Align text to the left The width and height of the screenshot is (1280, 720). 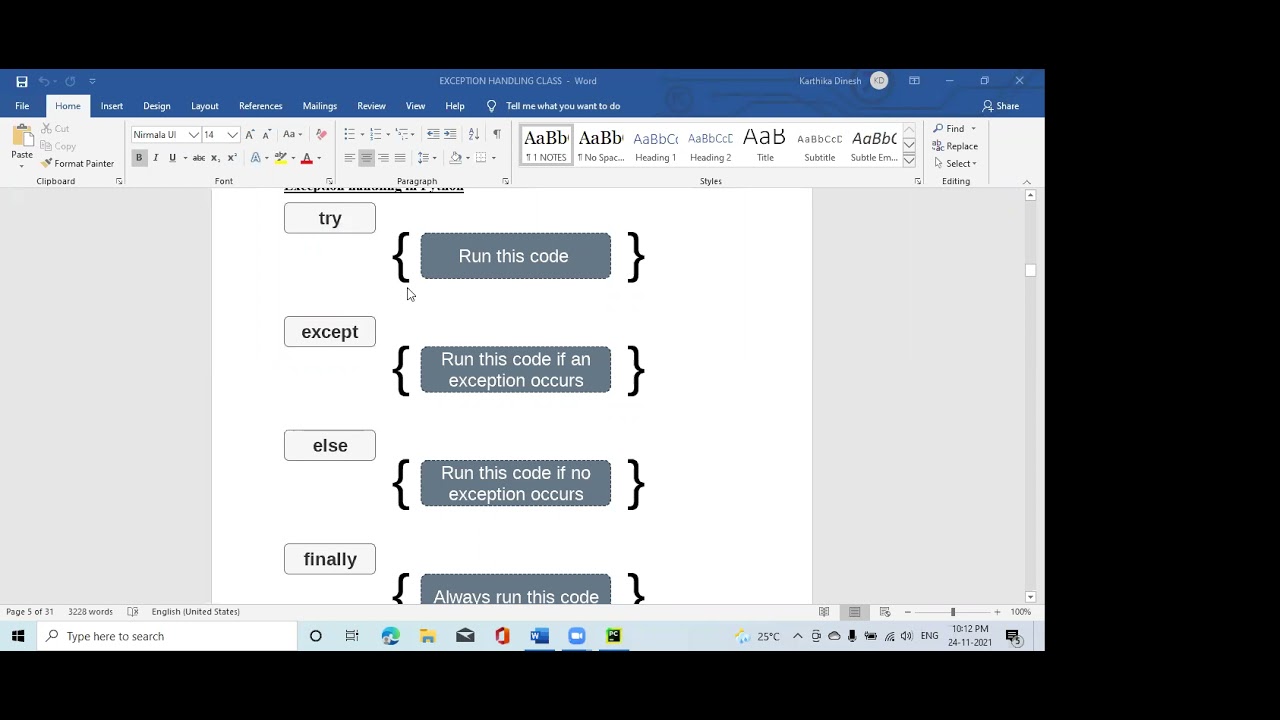pos(349,158)
